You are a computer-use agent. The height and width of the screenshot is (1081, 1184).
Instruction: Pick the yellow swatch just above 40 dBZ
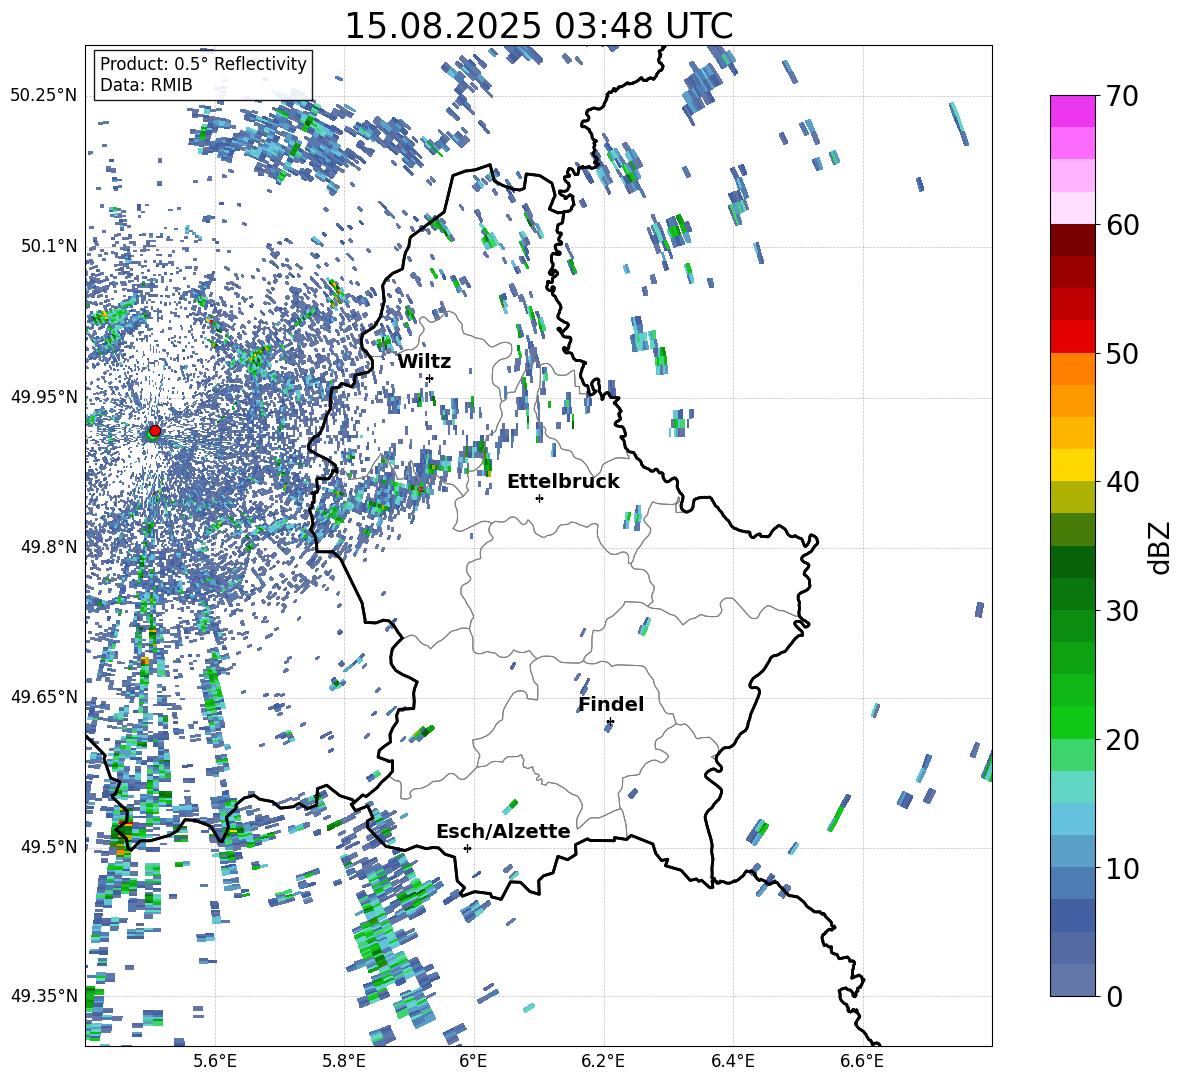click(x=1072, y=466)
